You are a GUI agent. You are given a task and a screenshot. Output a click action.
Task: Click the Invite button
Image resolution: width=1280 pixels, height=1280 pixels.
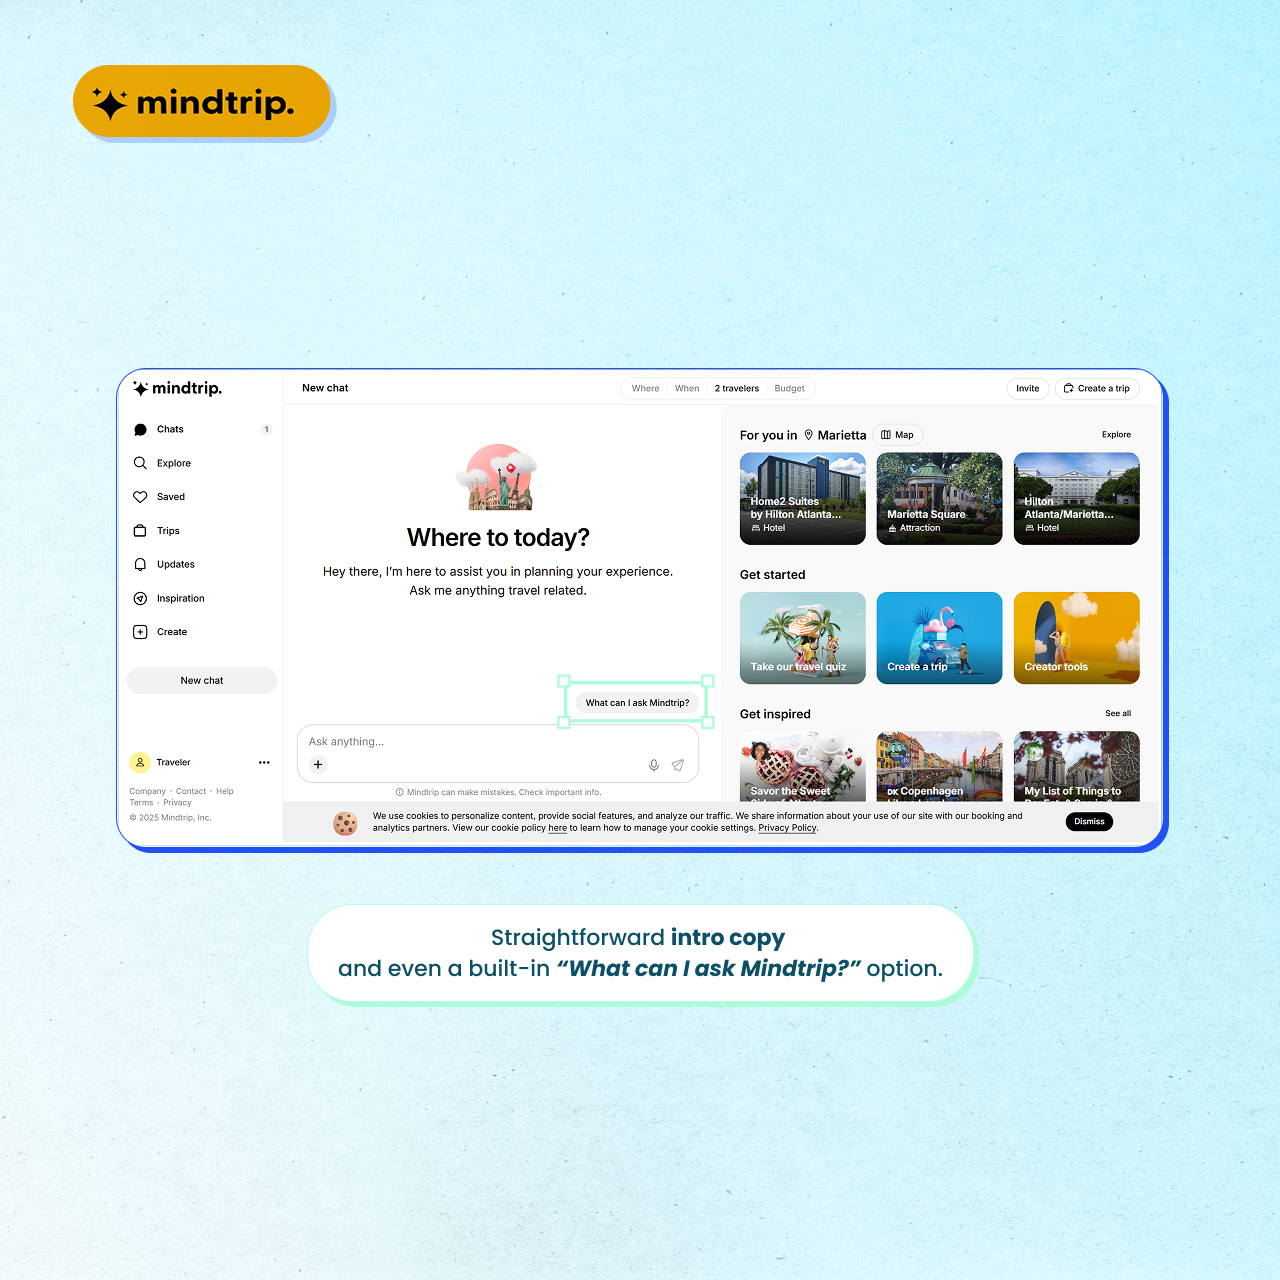(1028, 389)
